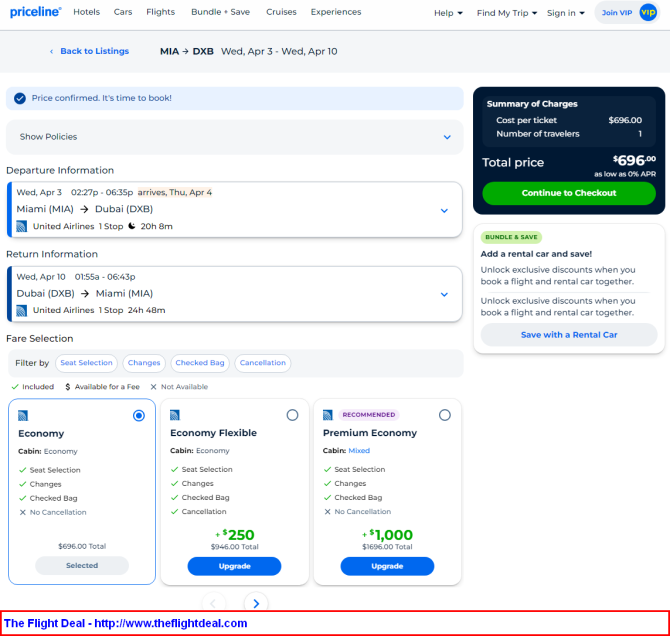Screen dimensions: 670x636
Task: Click United Airlines logo in departure card
Action: tap(21, 226)
